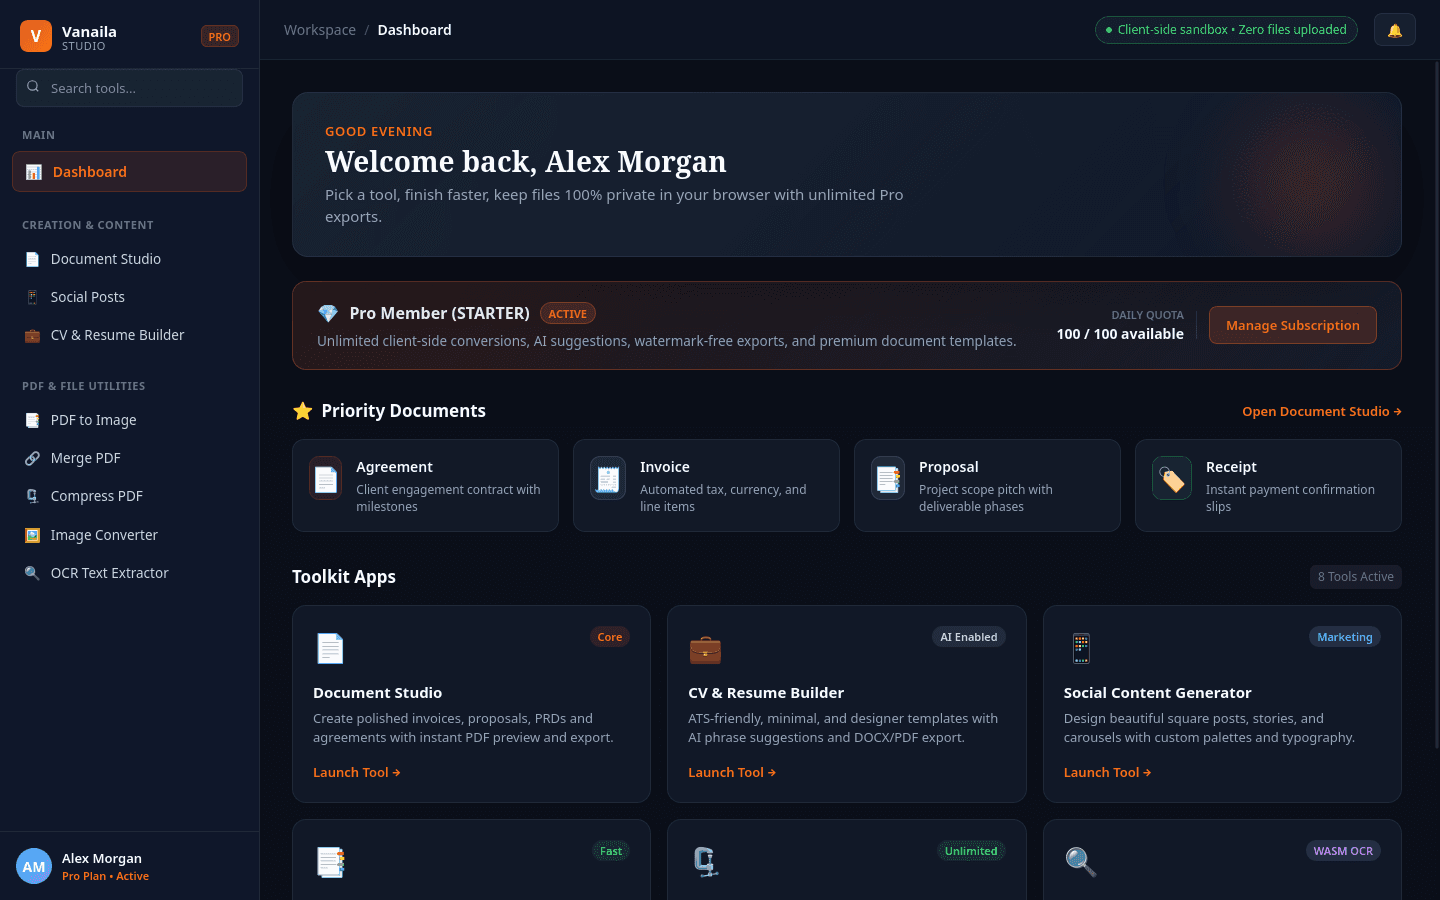Click the Workspace breadcrumb link
1440x900 pixels.
[x=320, y=30]
